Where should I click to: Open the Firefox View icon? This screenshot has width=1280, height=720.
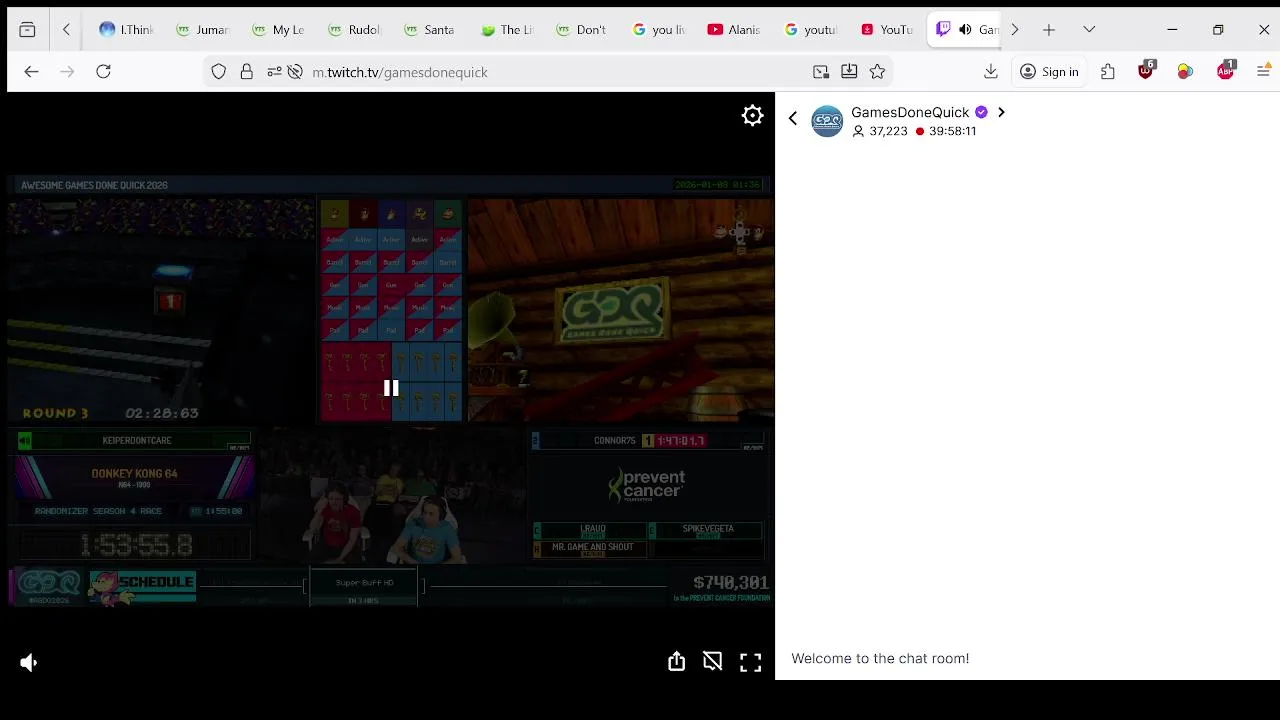(27, 30)
